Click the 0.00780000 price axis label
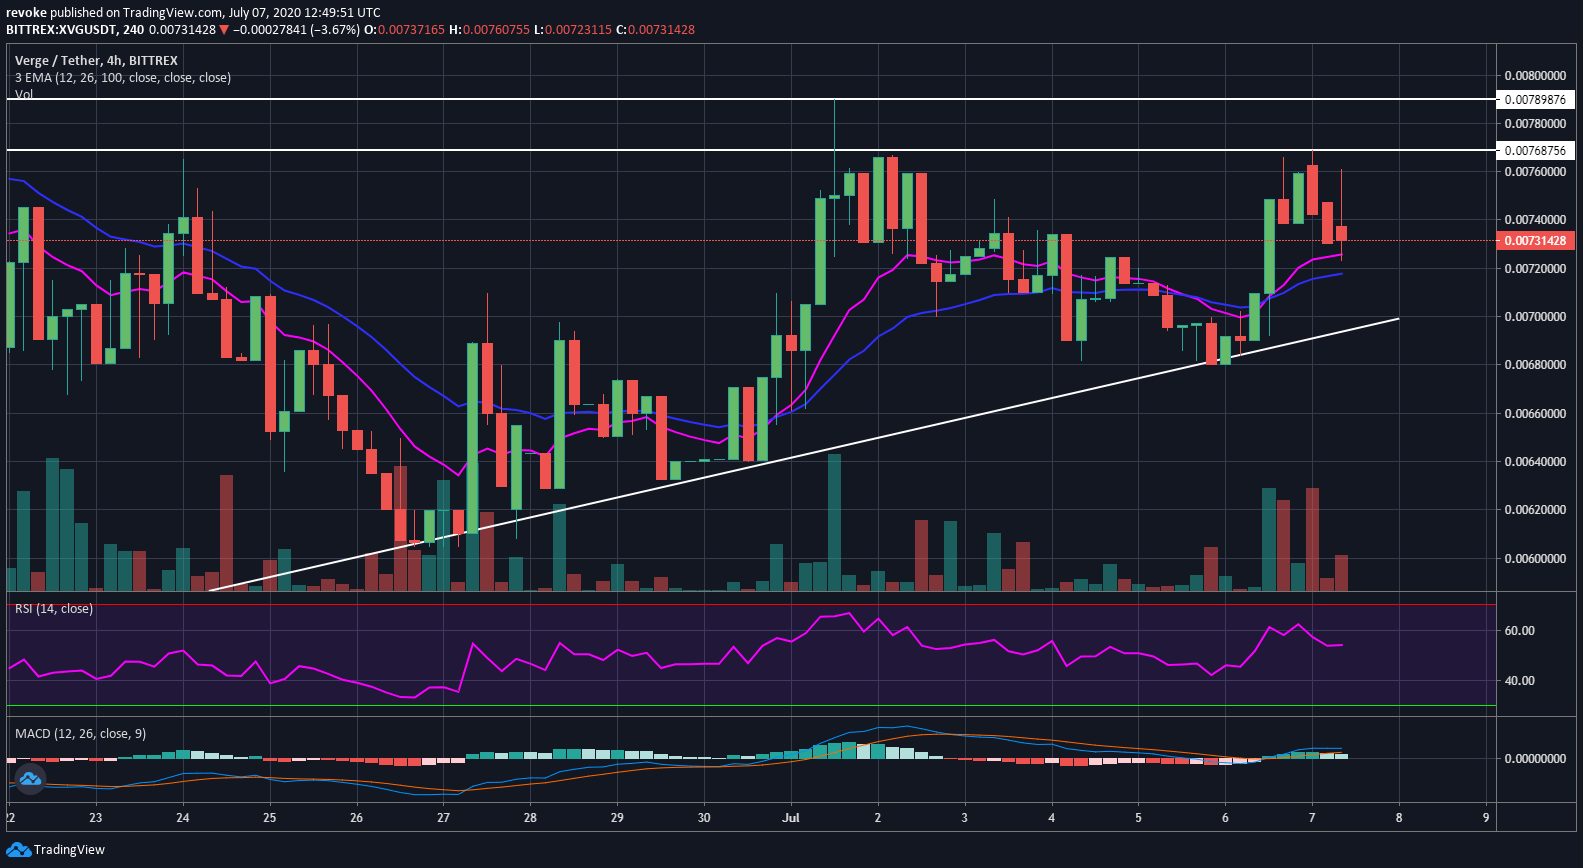 (1535, 124)
